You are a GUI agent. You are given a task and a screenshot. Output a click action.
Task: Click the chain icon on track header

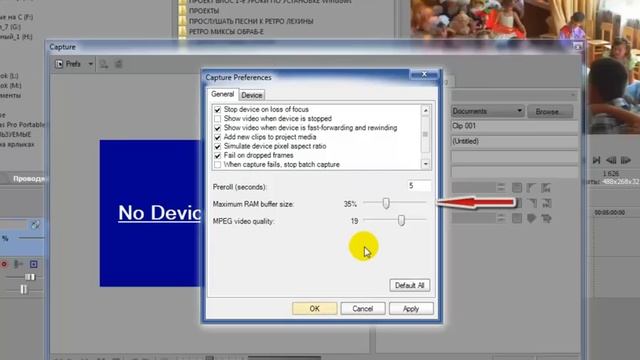36,224
